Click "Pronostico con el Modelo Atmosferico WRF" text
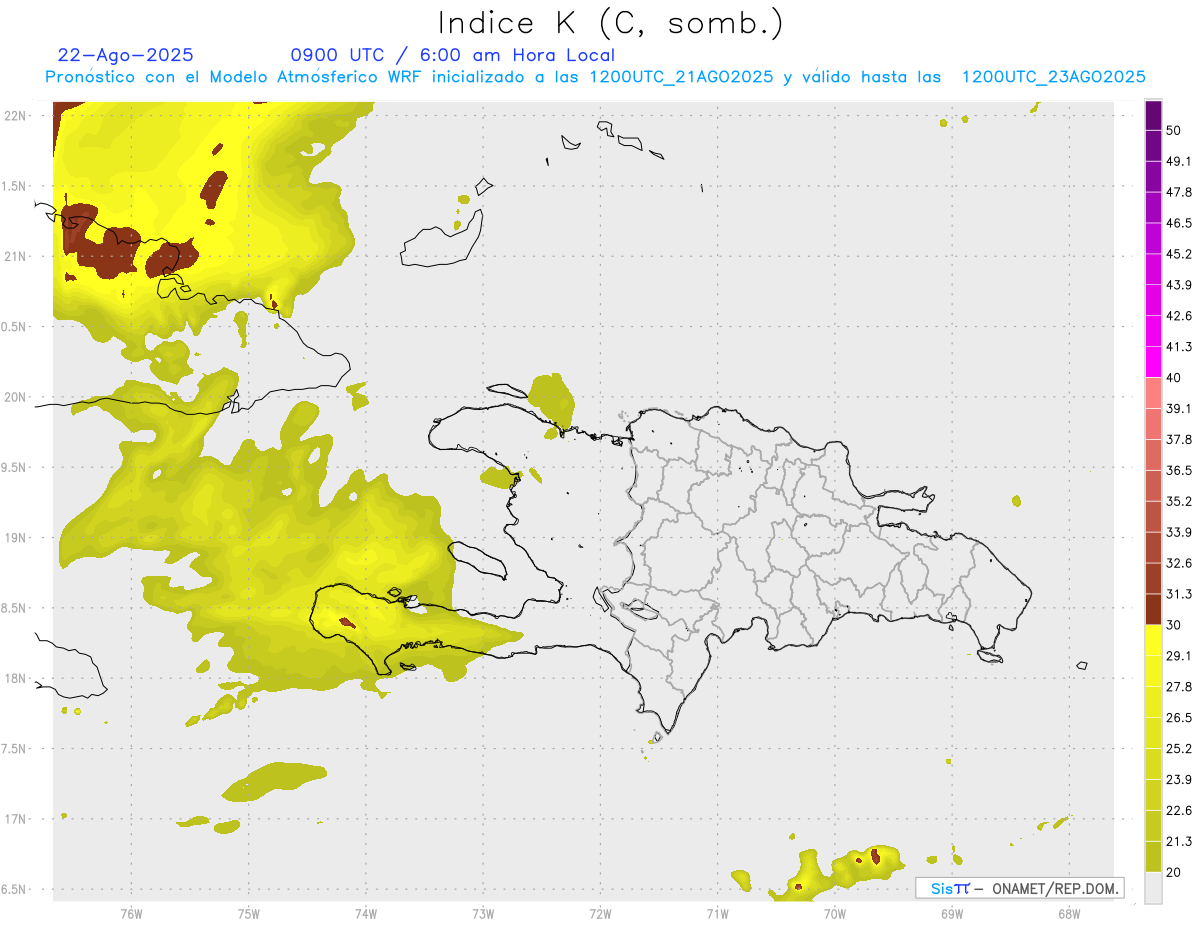 coord(235,77)
